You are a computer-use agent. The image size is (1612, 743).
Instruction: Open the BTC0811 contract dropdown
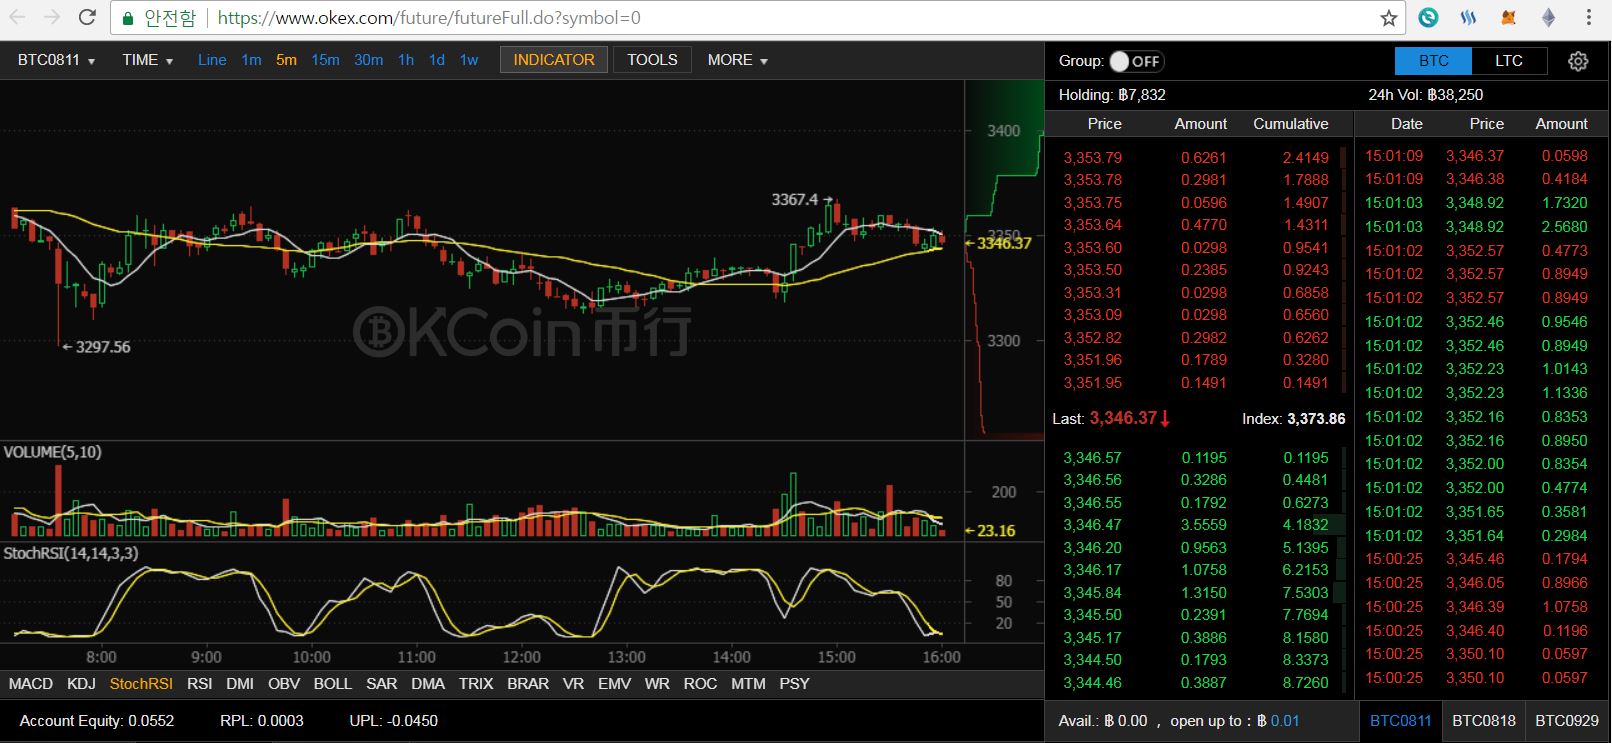(x=56, y=60)
